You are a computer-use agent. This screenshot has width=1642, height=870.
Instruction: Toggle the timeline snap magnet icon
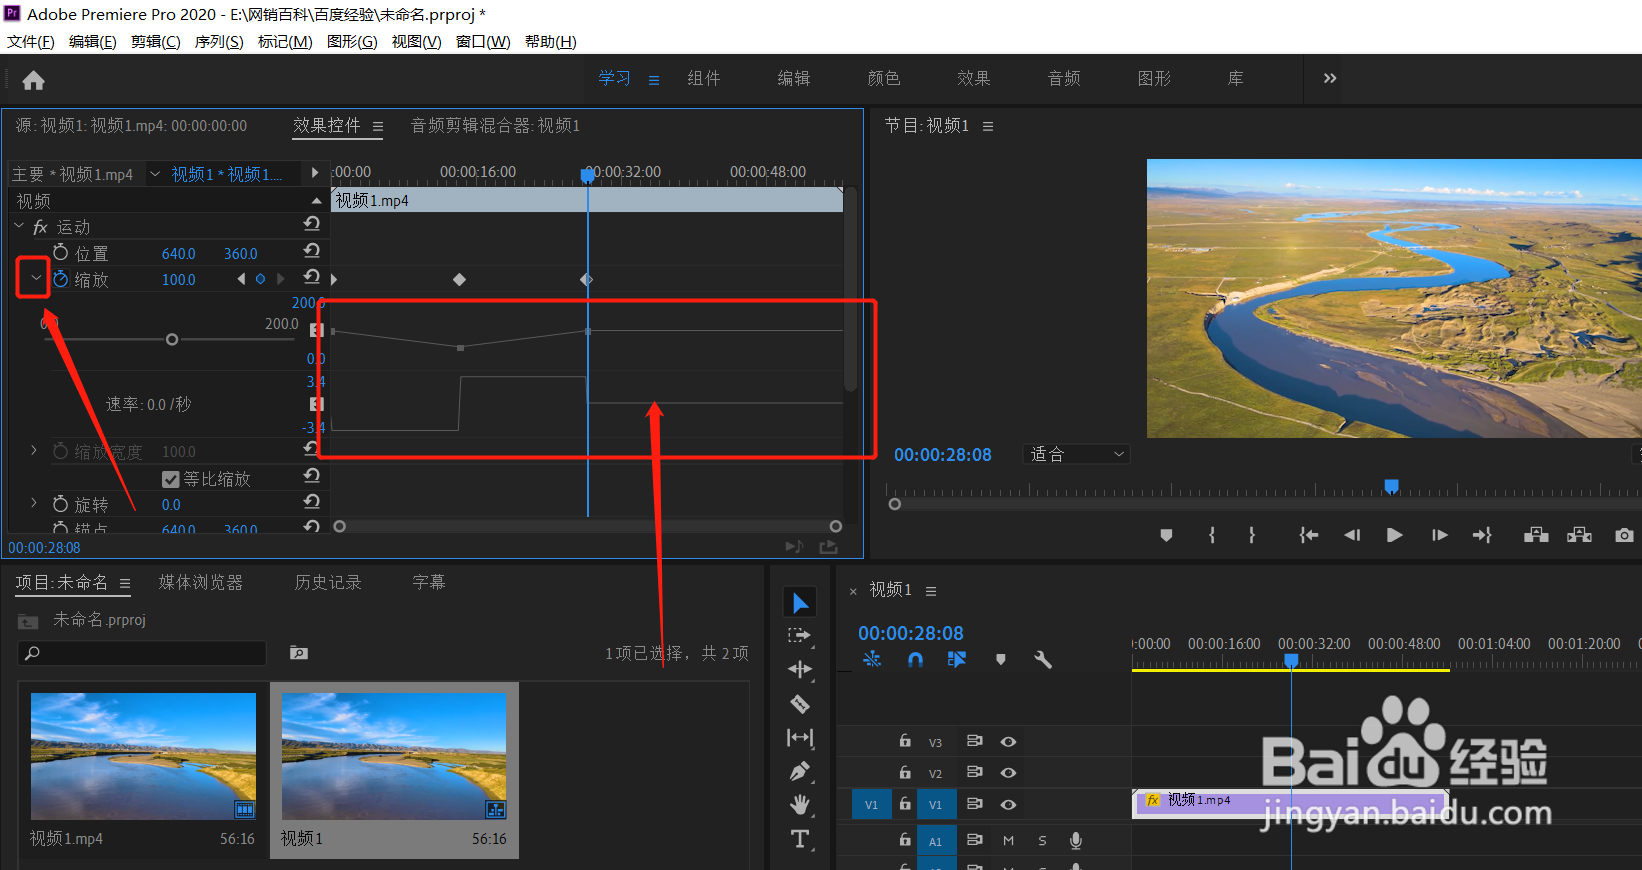(915, 660)
